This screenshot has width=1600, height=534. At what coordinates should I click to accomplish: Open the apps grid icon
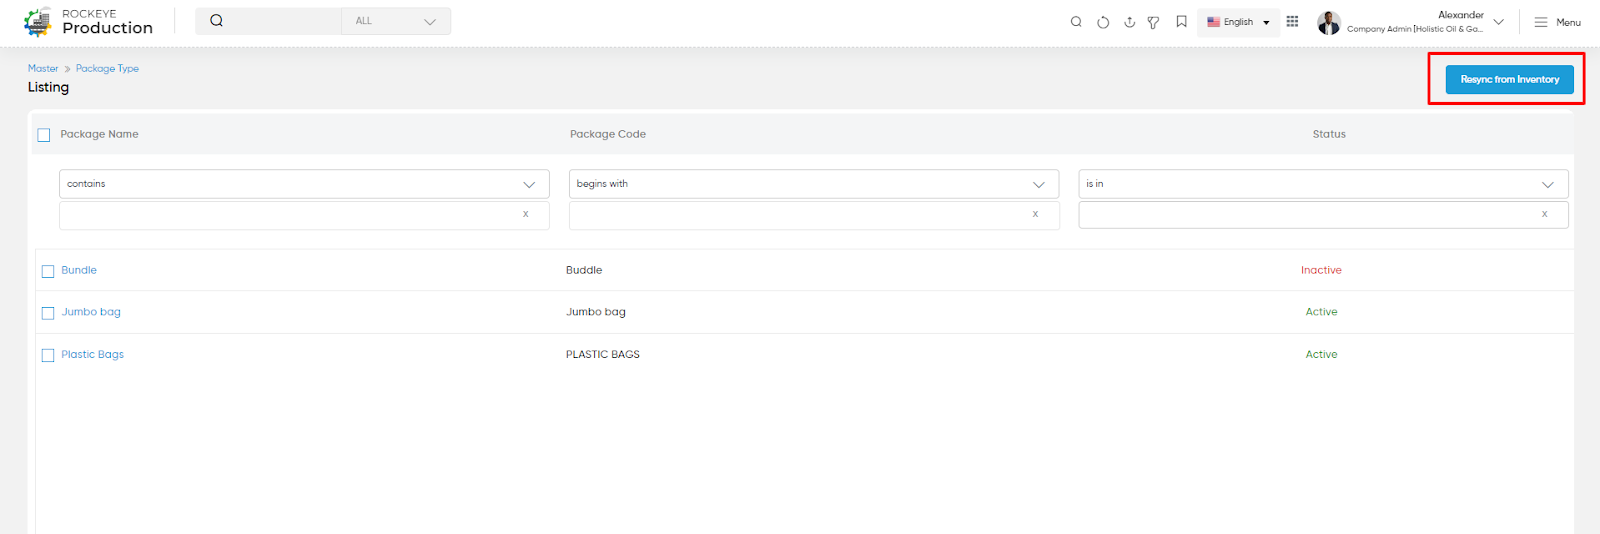(x=1292, y=21)
